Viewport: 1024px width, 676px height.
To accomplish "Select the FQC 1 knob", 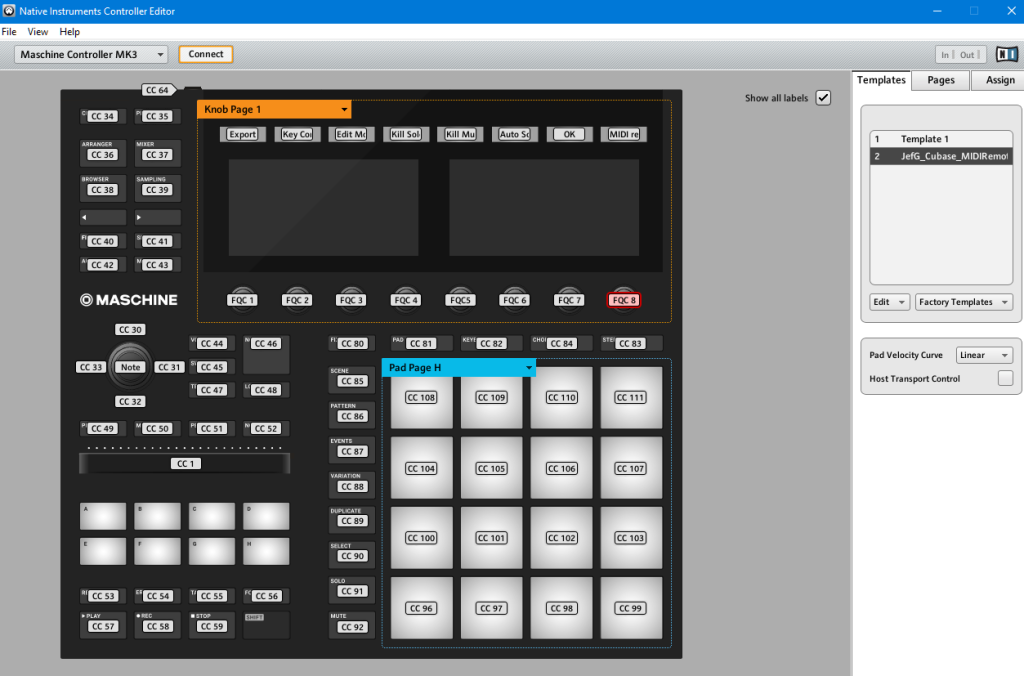I will click(x=242, y=300).
